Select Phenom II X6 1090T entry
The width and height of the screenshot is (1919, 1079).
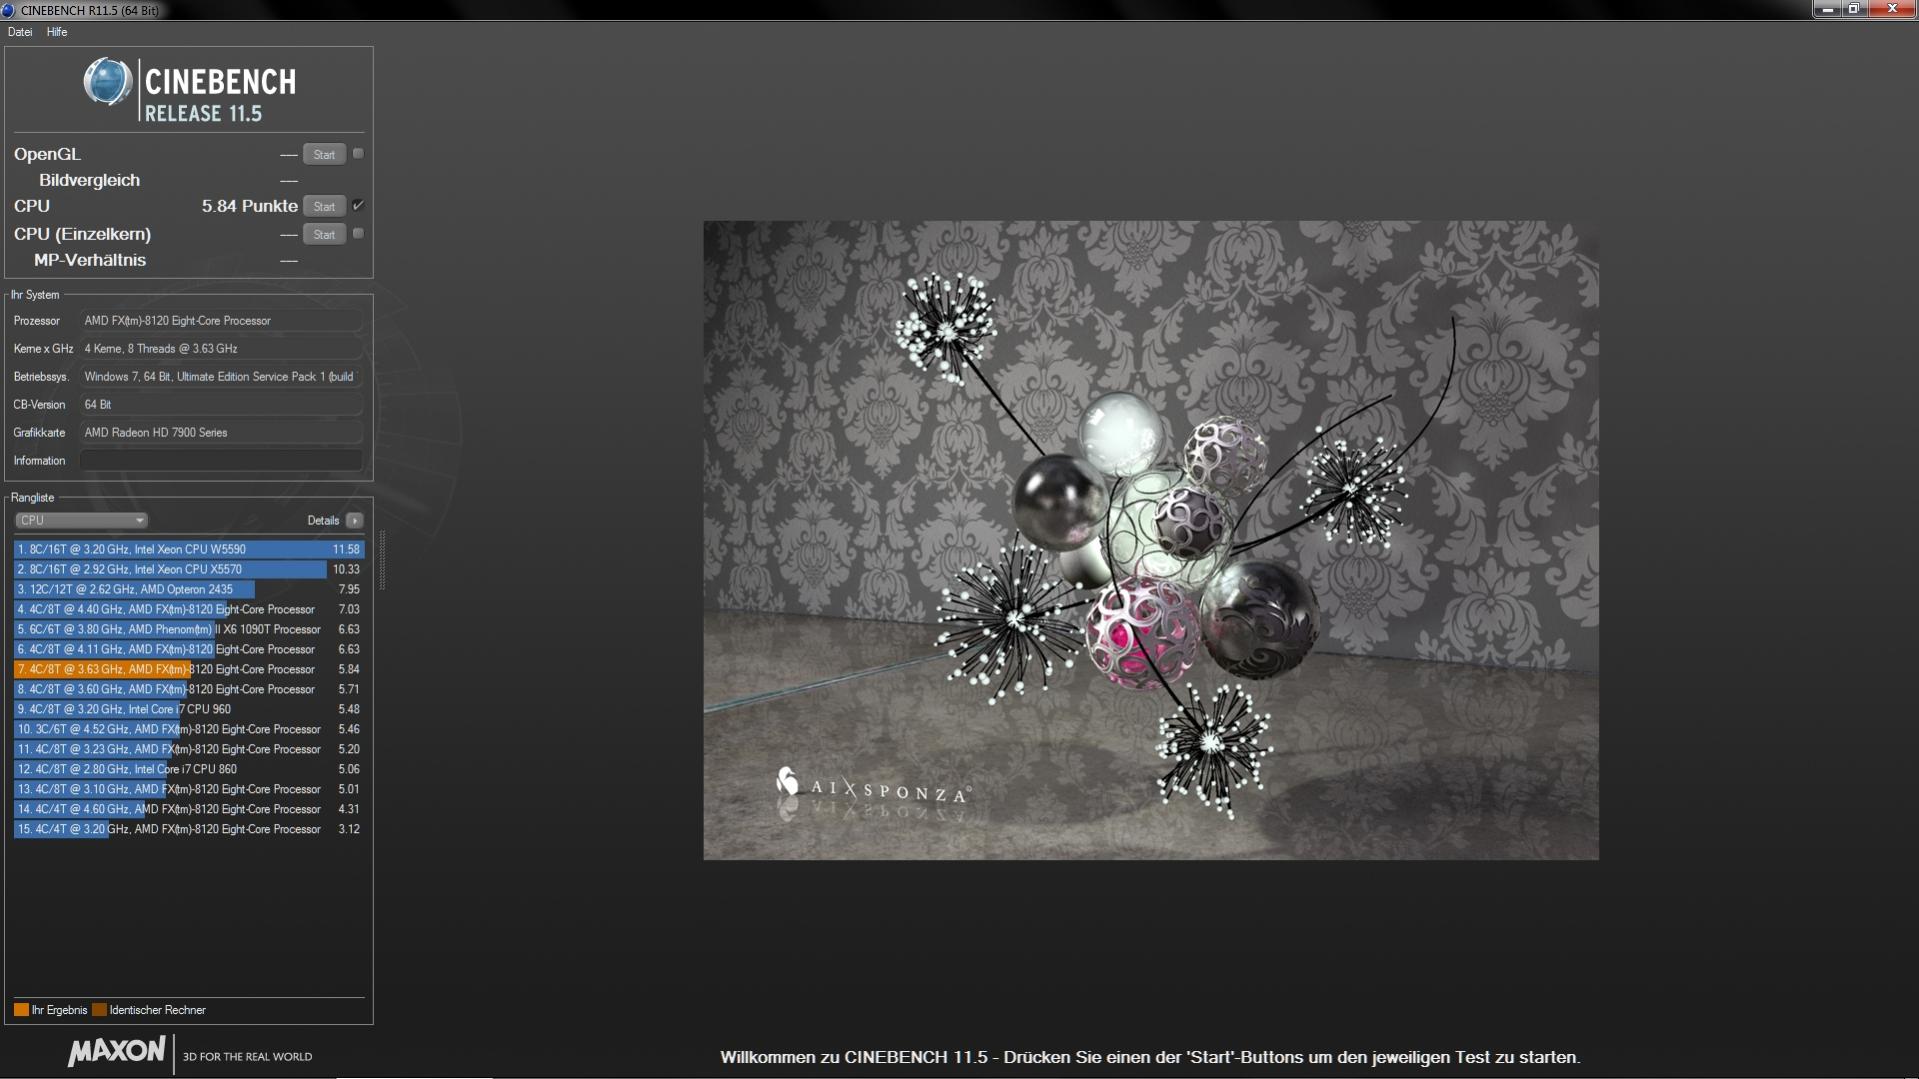189,629
